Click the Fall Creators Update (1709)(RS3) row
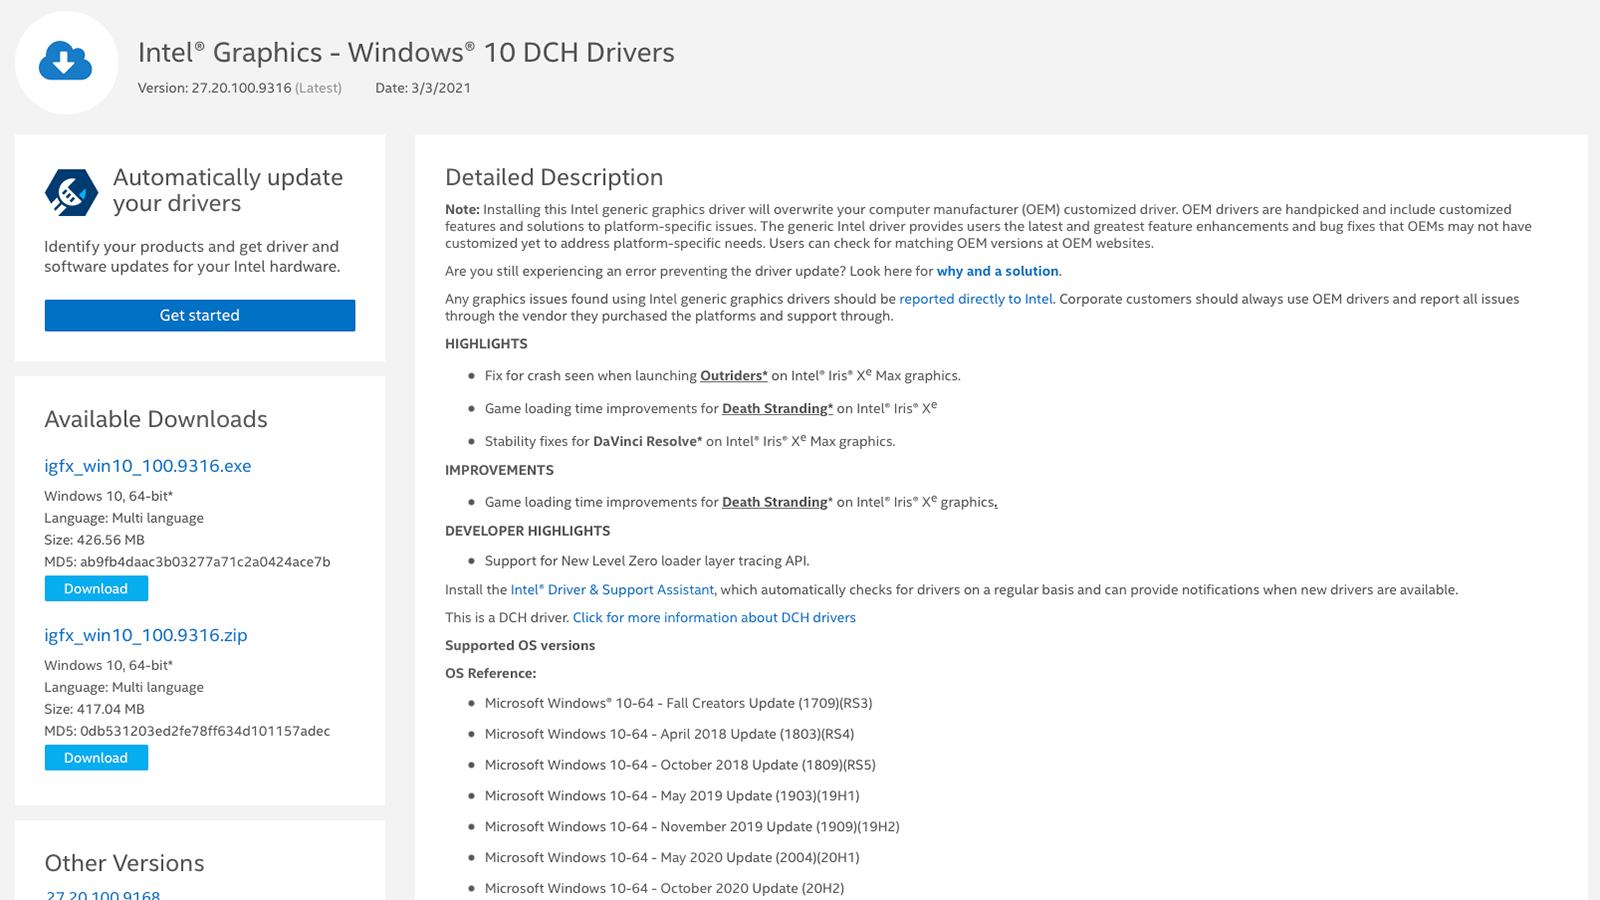The width and height of the screenshot is (1600, 900). click(x=679, y=704)
